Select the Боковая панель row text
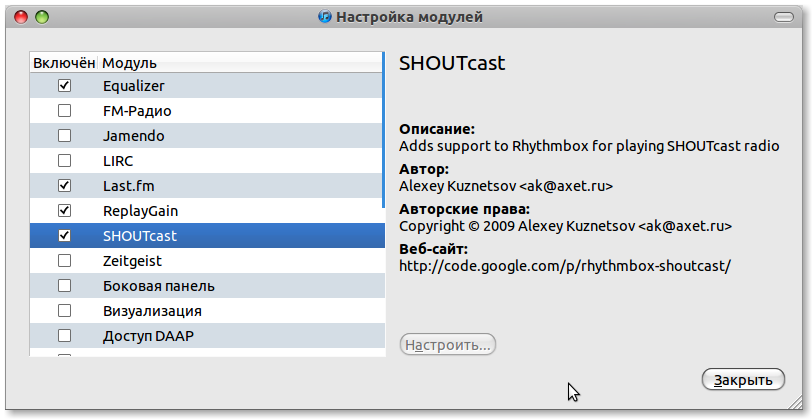 159,286
